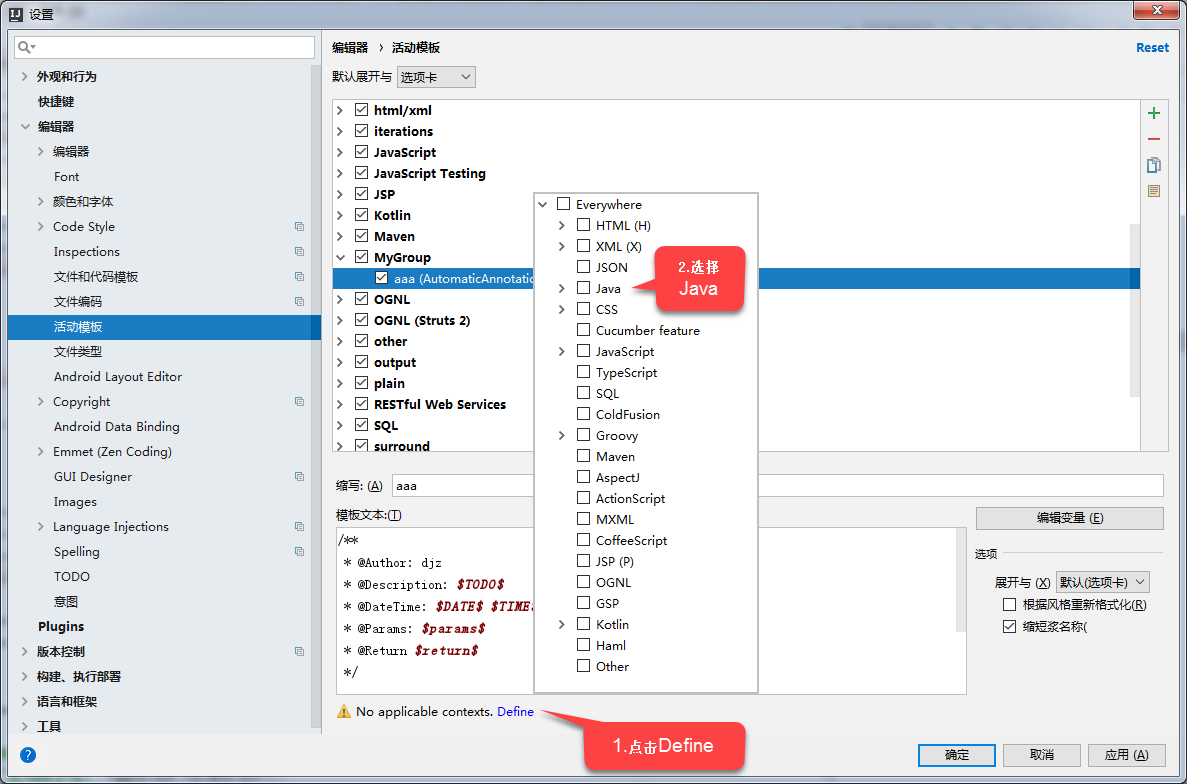Open help with the blue question mark icon
The width and height of the screenshot is (1187, 784).
[x=28, y=754]
